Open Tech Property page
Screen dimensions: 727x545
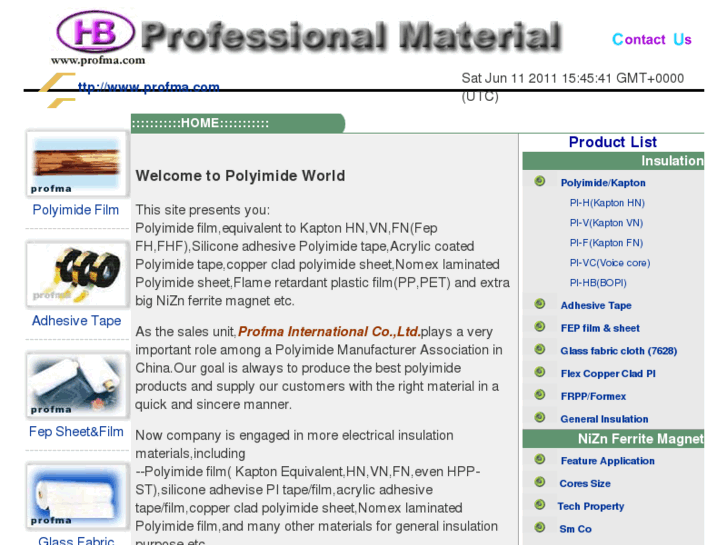pyautogui.click(x=591, y=506)
